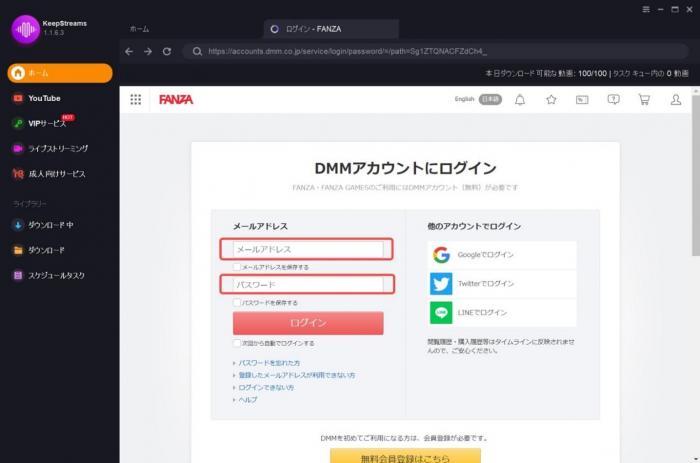
Task: Open the user account icon
Action: [676, 100]
